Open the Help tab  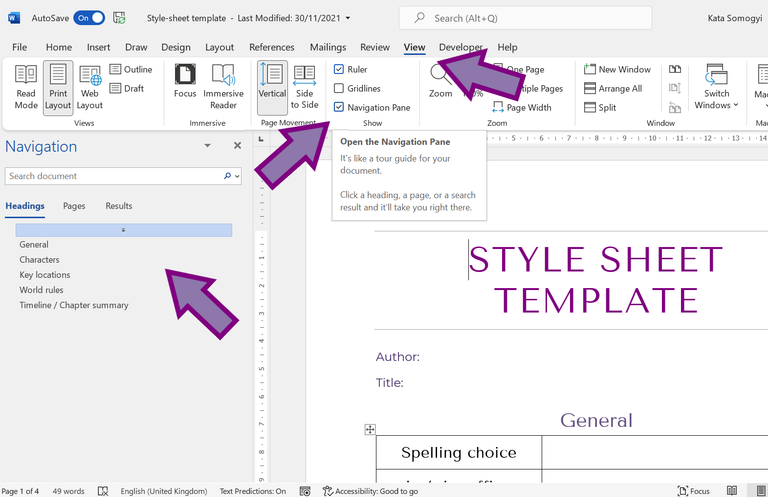pos(507,47)
